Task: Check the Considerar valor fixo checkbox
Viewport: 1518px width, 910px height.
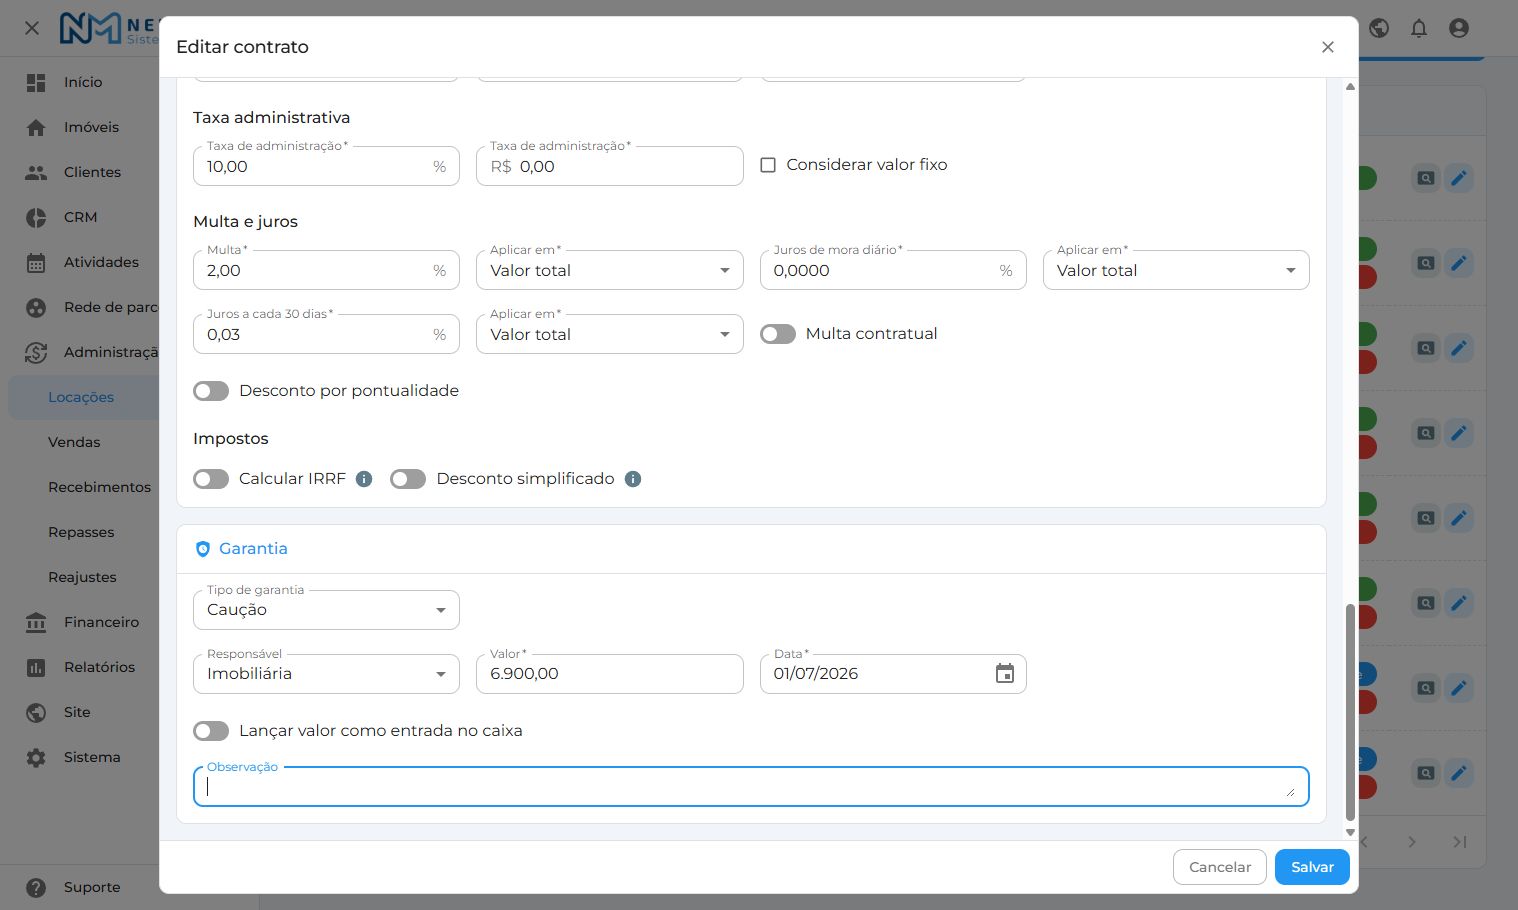Action: click(x=768, y=165)
